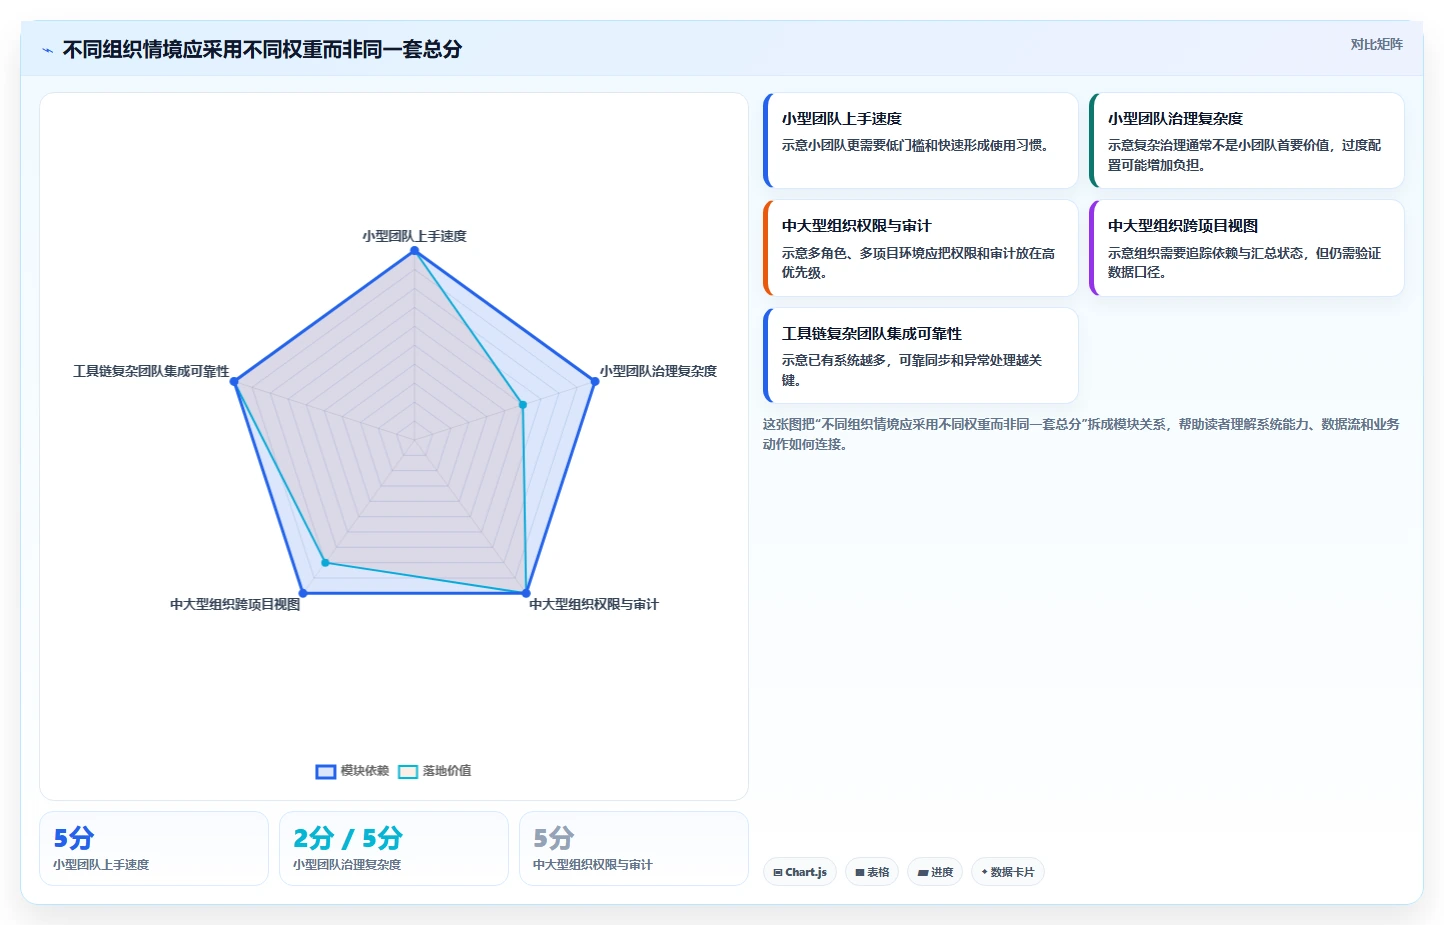Click the Chart.js tag icon

(778, 873)
